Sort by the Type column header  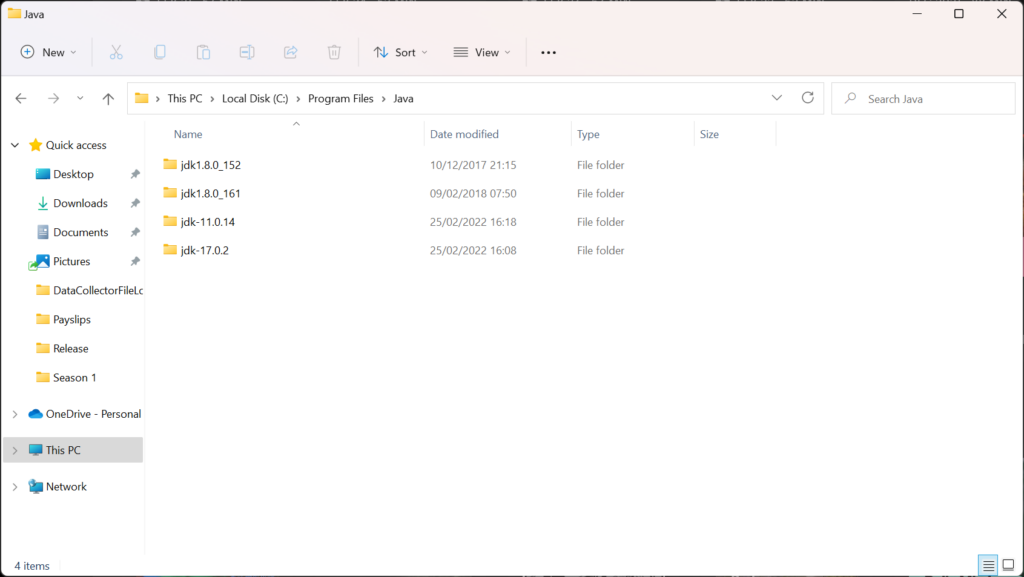point(588,134)
